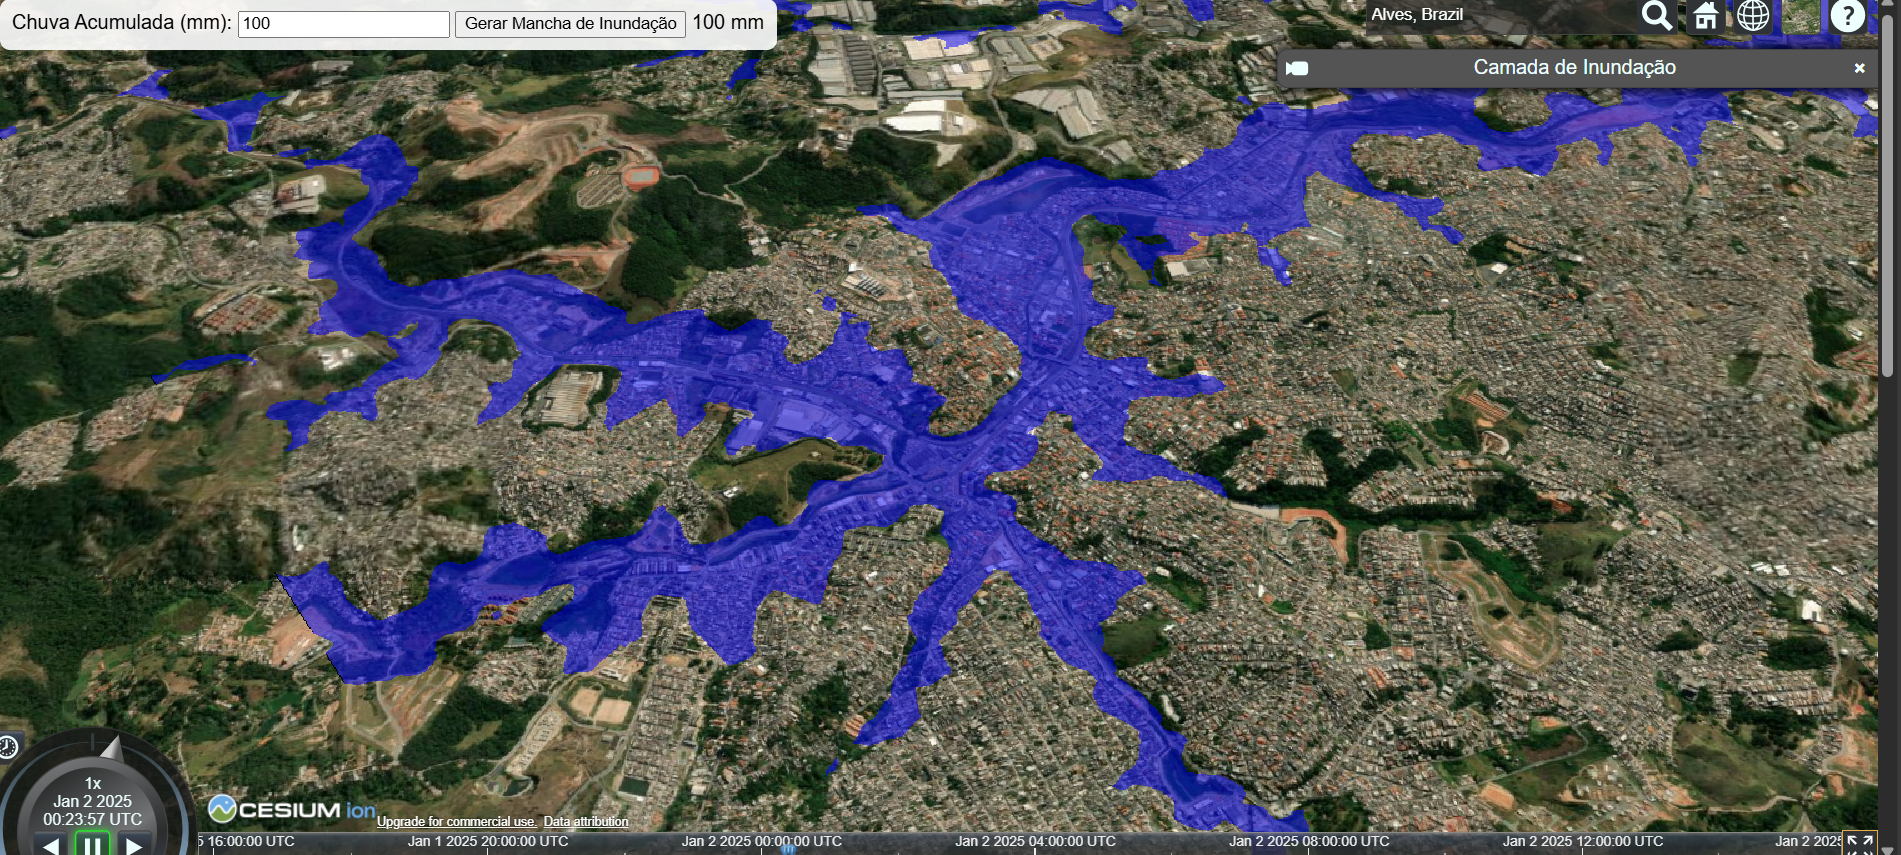The image size is (1901, 855).
Task: Close the Camada de Inundação info box
Action: [1859, 68]
